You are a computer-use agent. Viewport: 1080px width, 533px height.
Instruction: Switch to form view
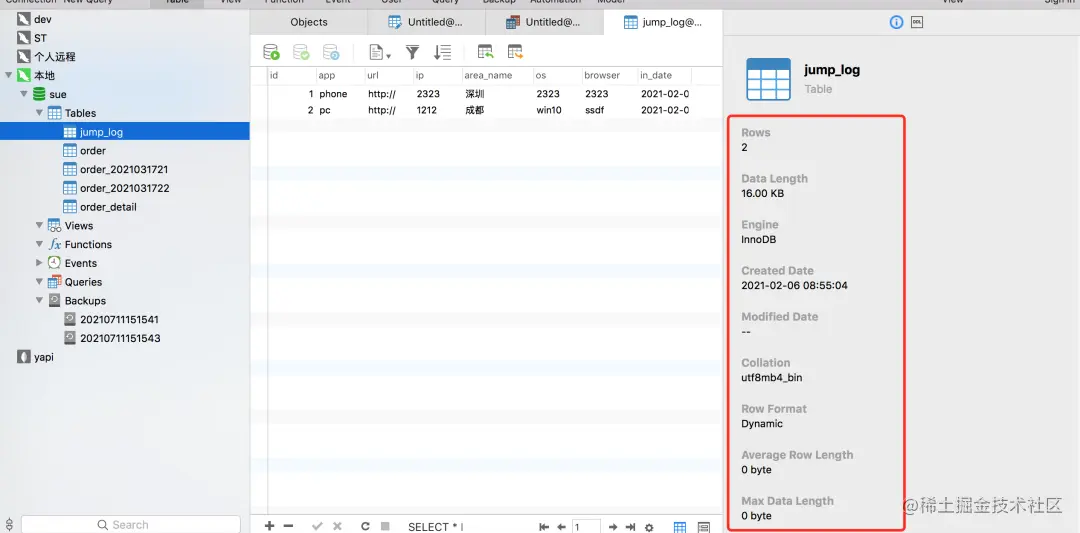(x=704, y=527)
